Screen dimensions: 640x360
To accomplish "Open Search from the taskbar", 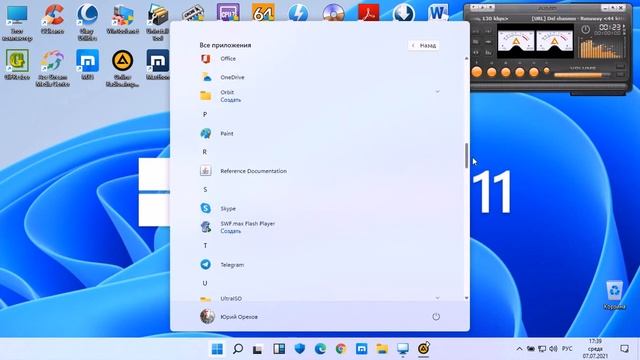I will 238,349.
